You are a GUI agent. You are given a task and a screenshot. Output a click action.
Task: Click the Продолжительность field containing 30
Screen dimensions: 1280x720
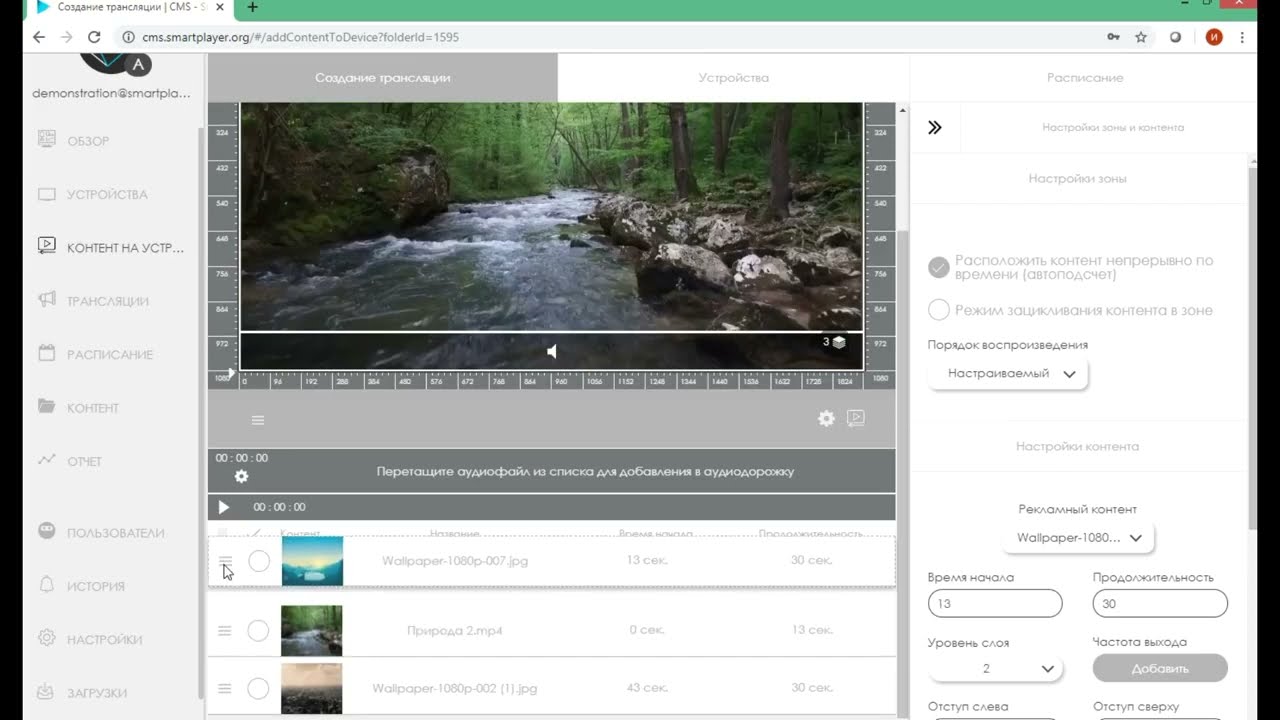coord(1160,603)
